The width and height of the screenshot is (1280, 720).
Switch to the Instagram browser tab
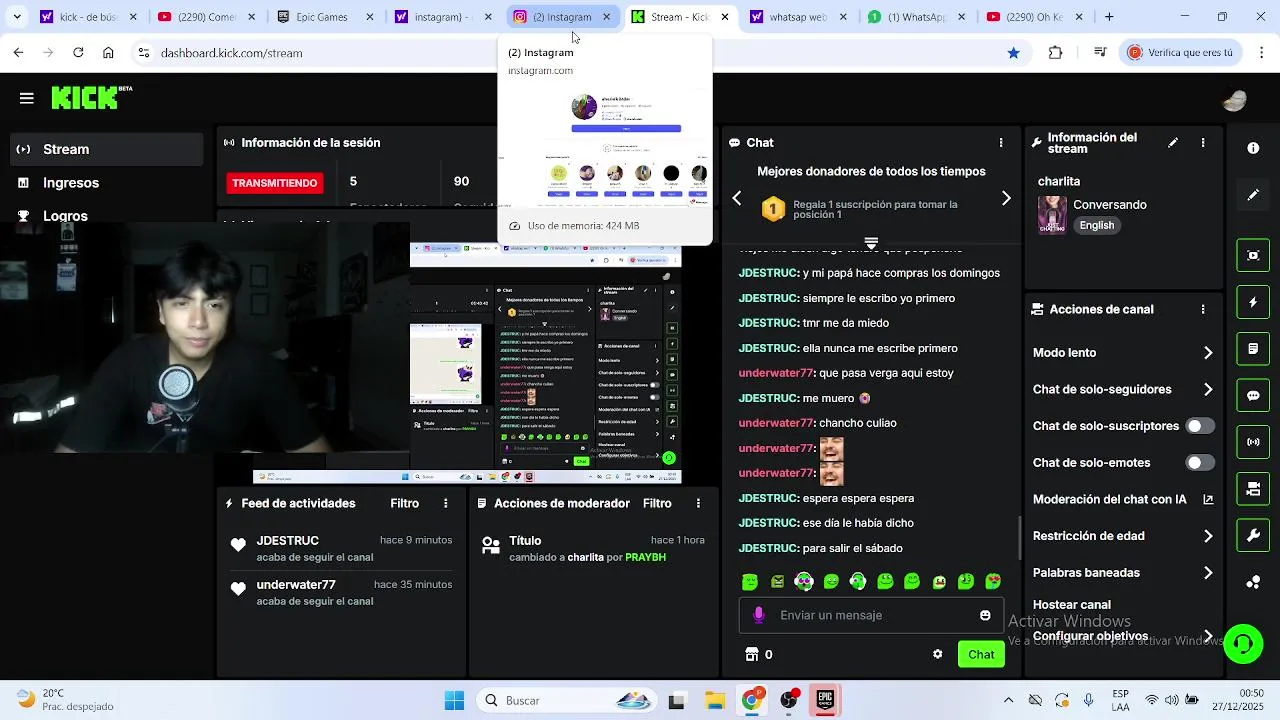click(562, 17)
